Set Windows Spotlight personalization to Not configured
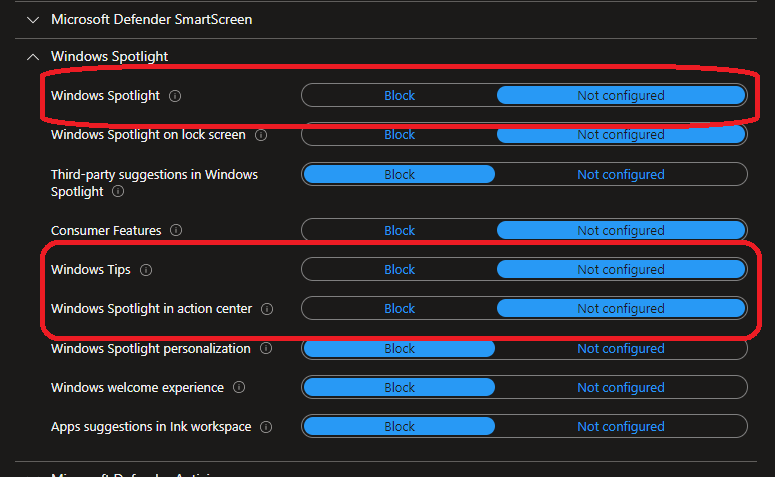 (620, 349)
